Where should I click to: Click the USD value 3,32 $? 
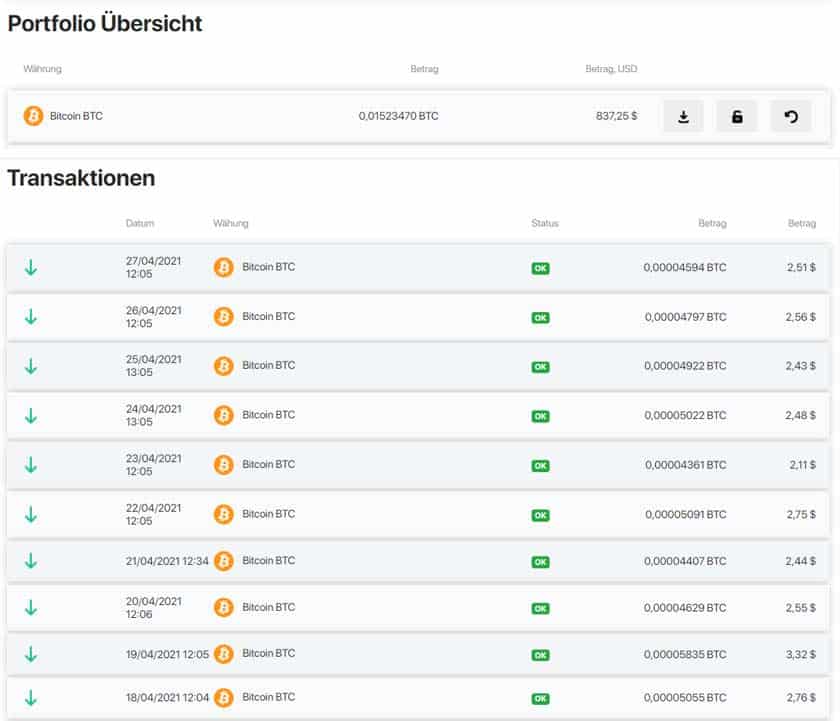coord(801,655)
